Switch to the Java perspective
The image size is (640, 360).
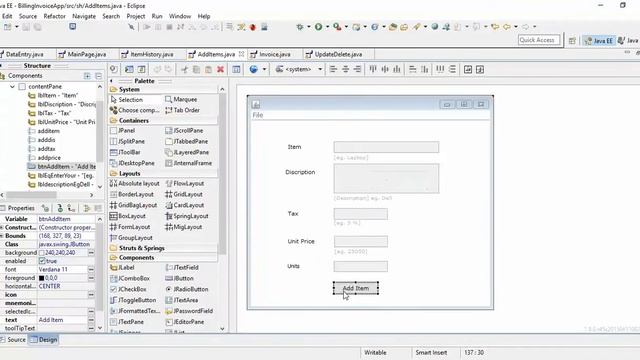tap(629, 40)
